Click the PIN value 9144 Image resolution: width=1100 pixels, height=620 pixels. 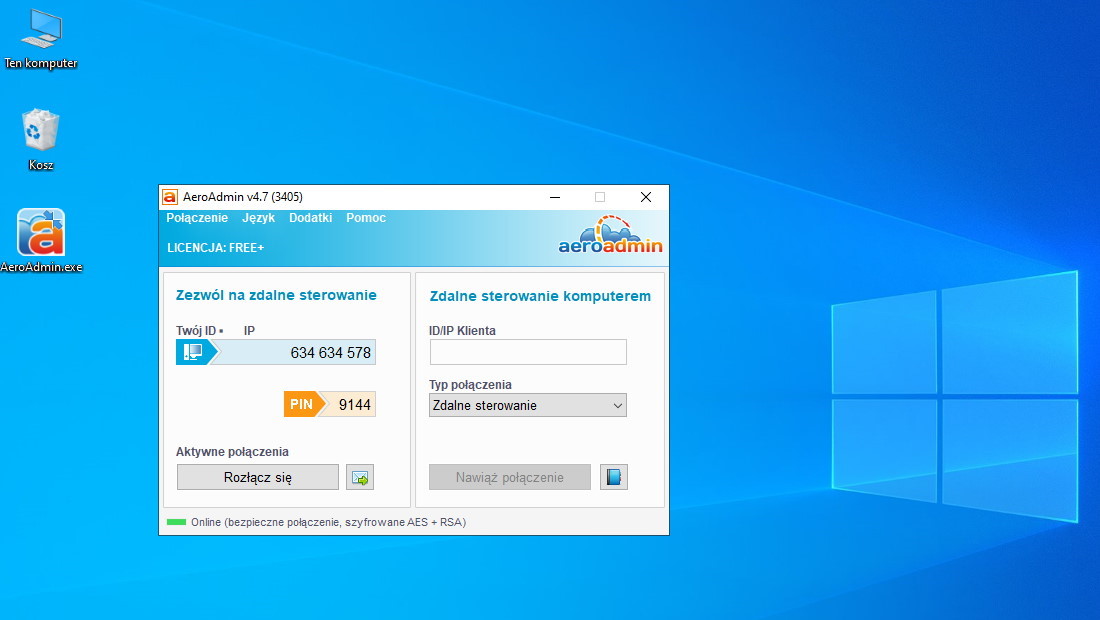(354, 405)
